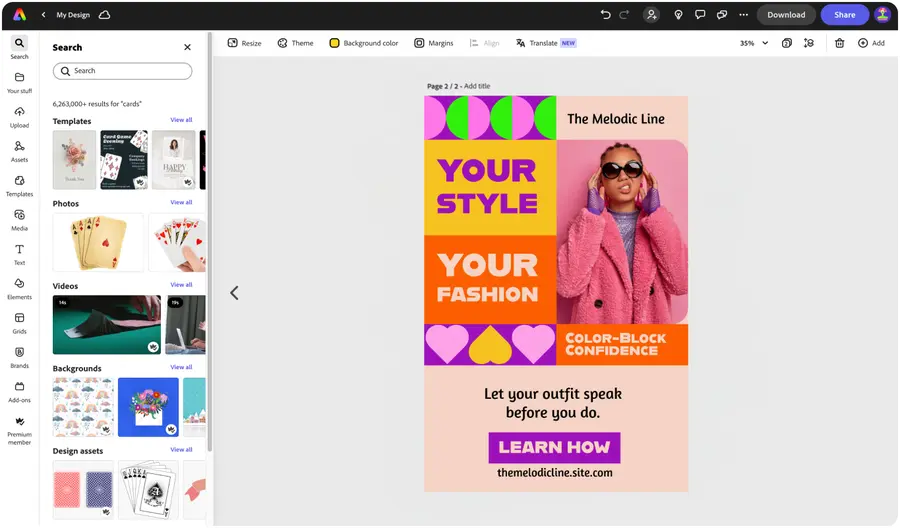Open the Elements panel
Image resolution: width=900 pixels, height=528 pixels.
pyautogui.click(x=20, y=289)
